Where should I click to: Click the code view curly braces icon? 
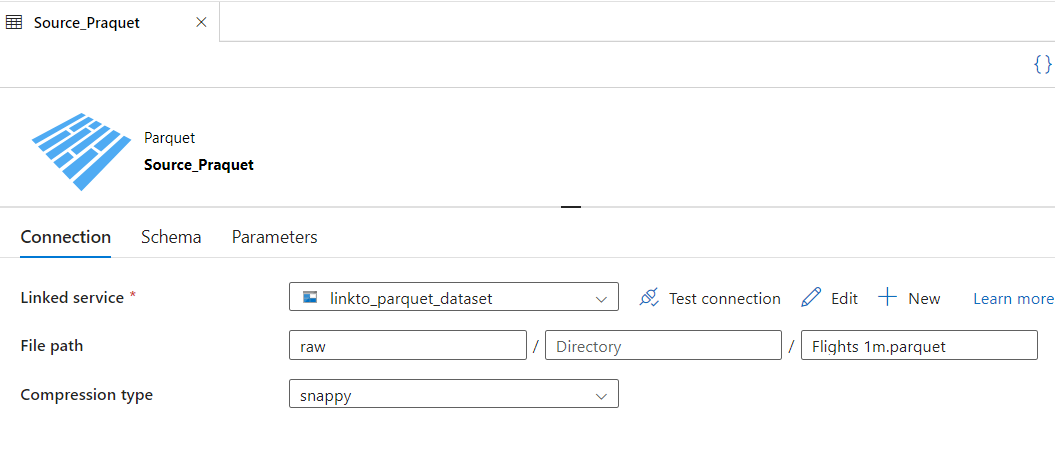point(1042,64)
